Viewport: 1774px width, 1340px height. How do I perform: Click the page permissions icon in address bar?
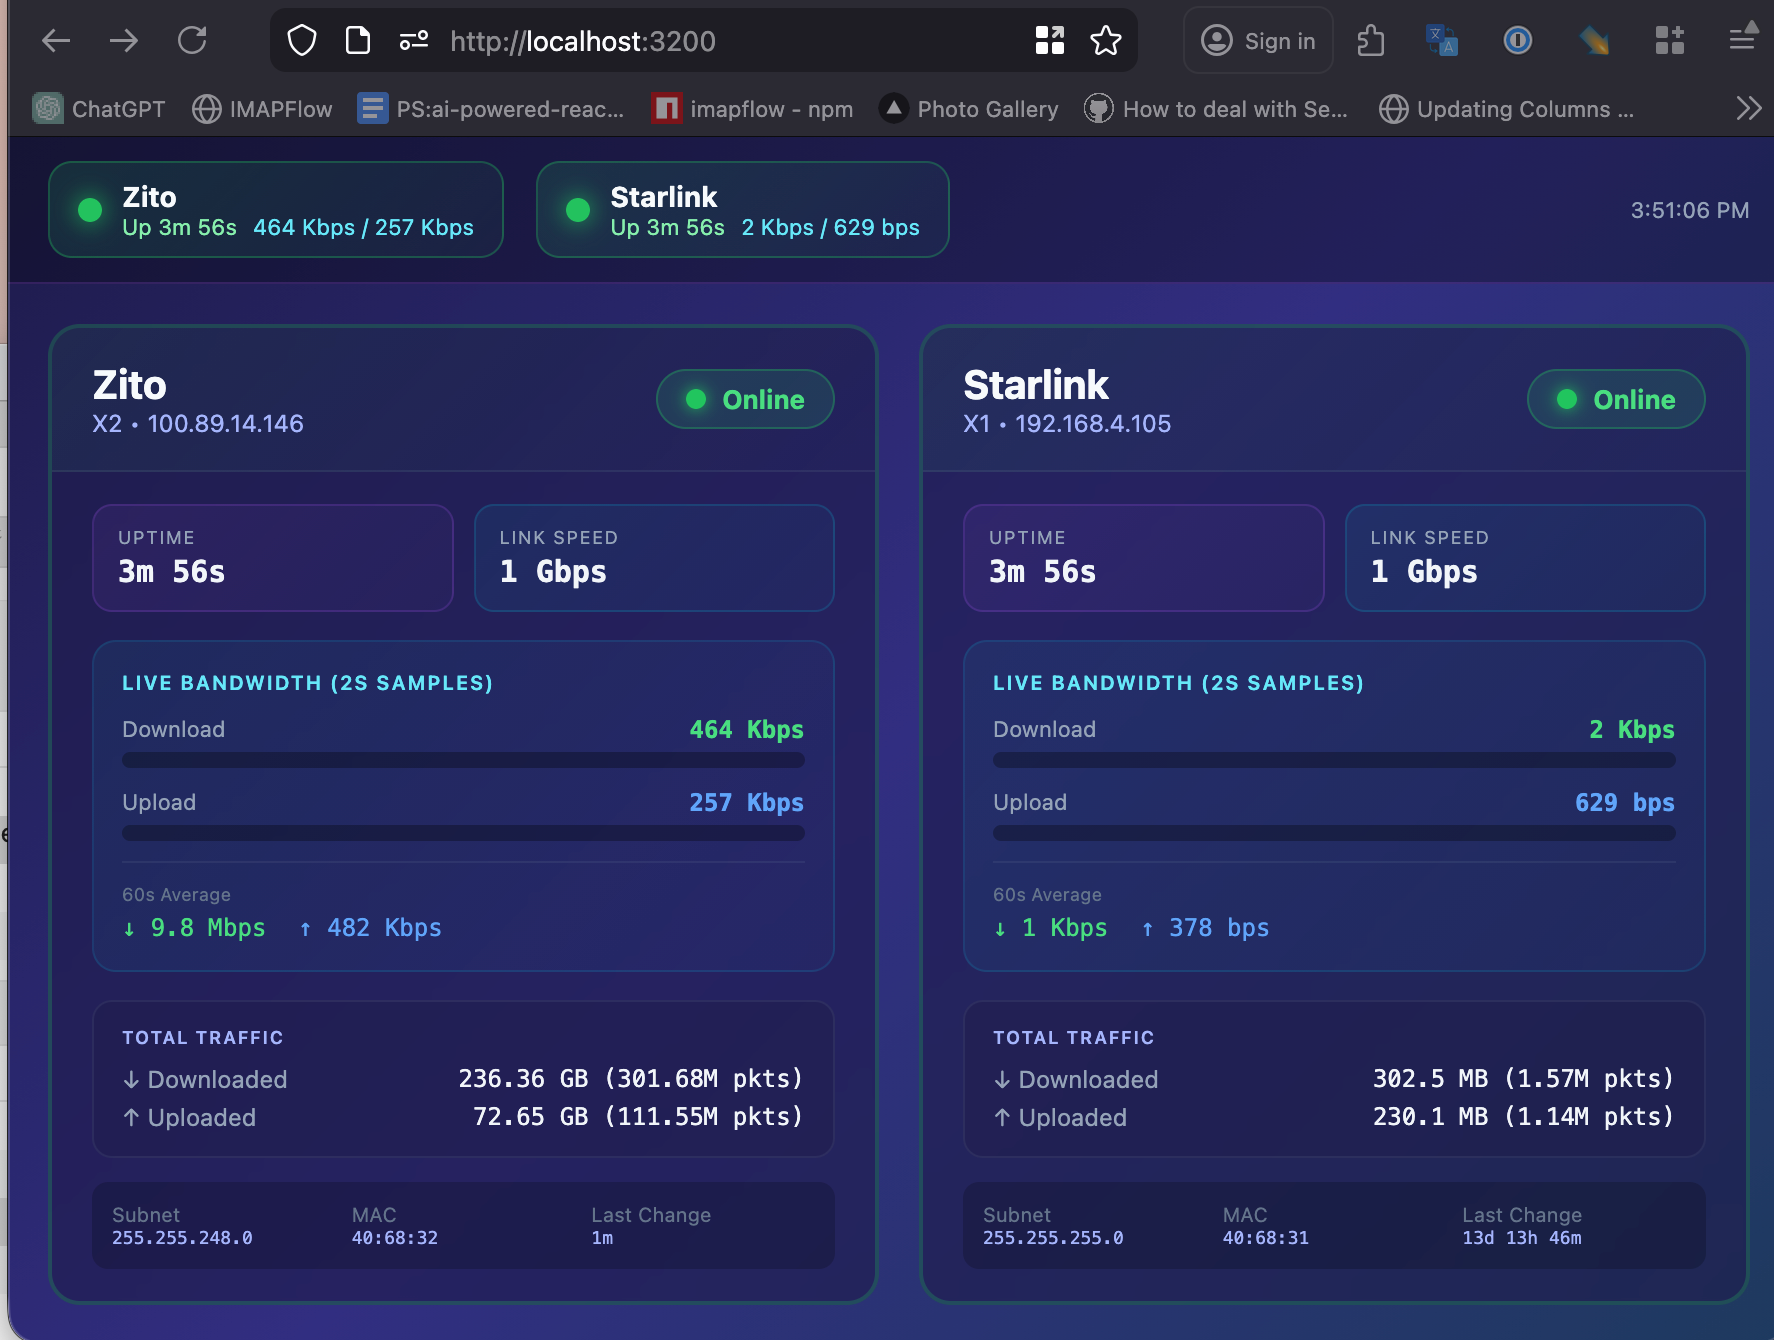click(x=413, y=41)
